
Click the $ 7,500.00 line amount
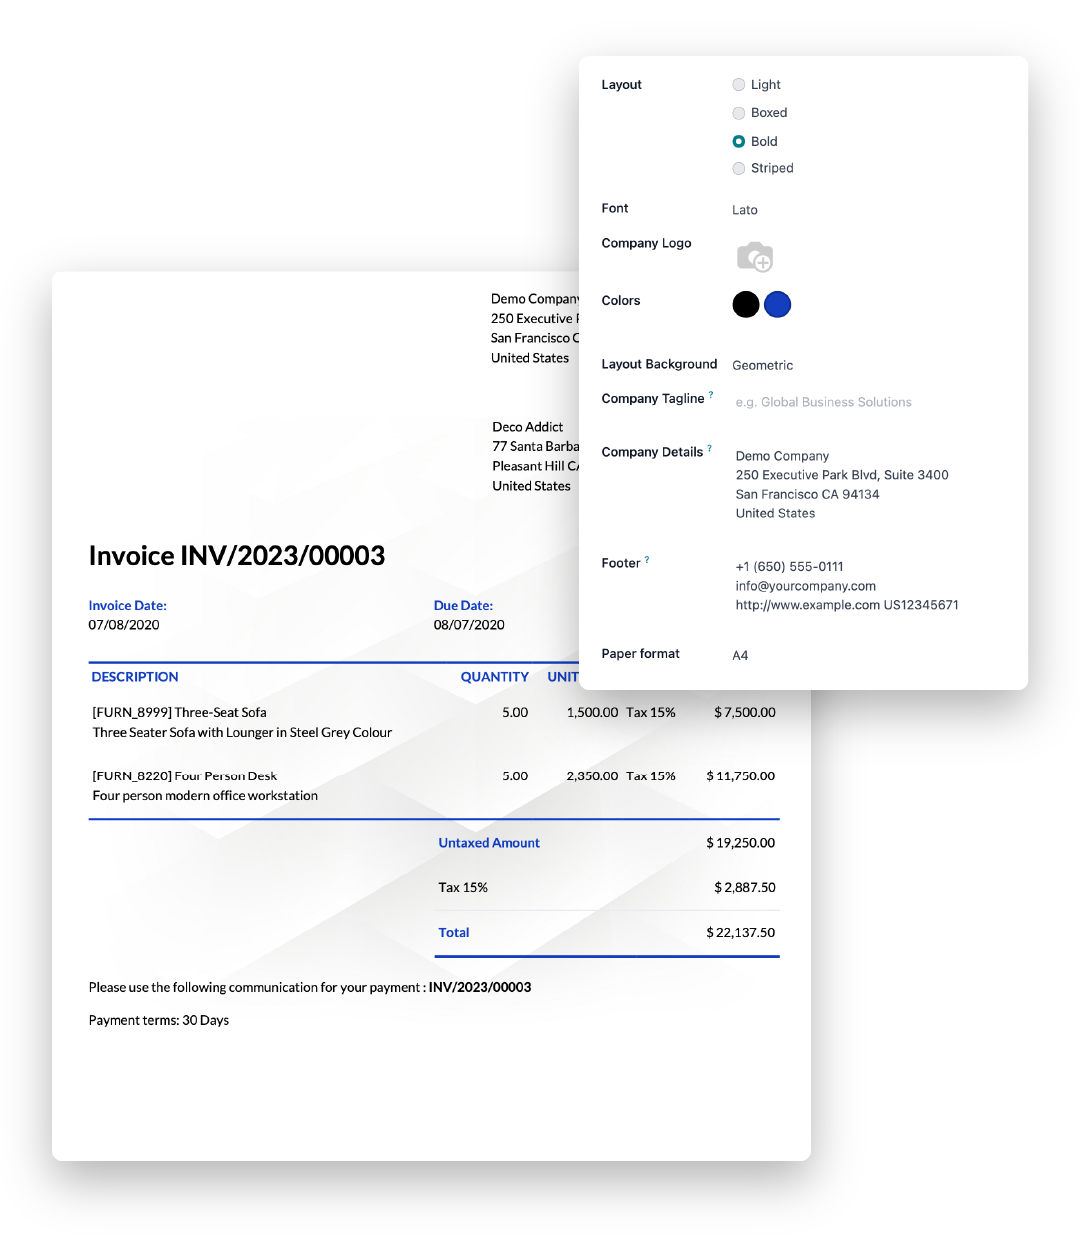745,712
